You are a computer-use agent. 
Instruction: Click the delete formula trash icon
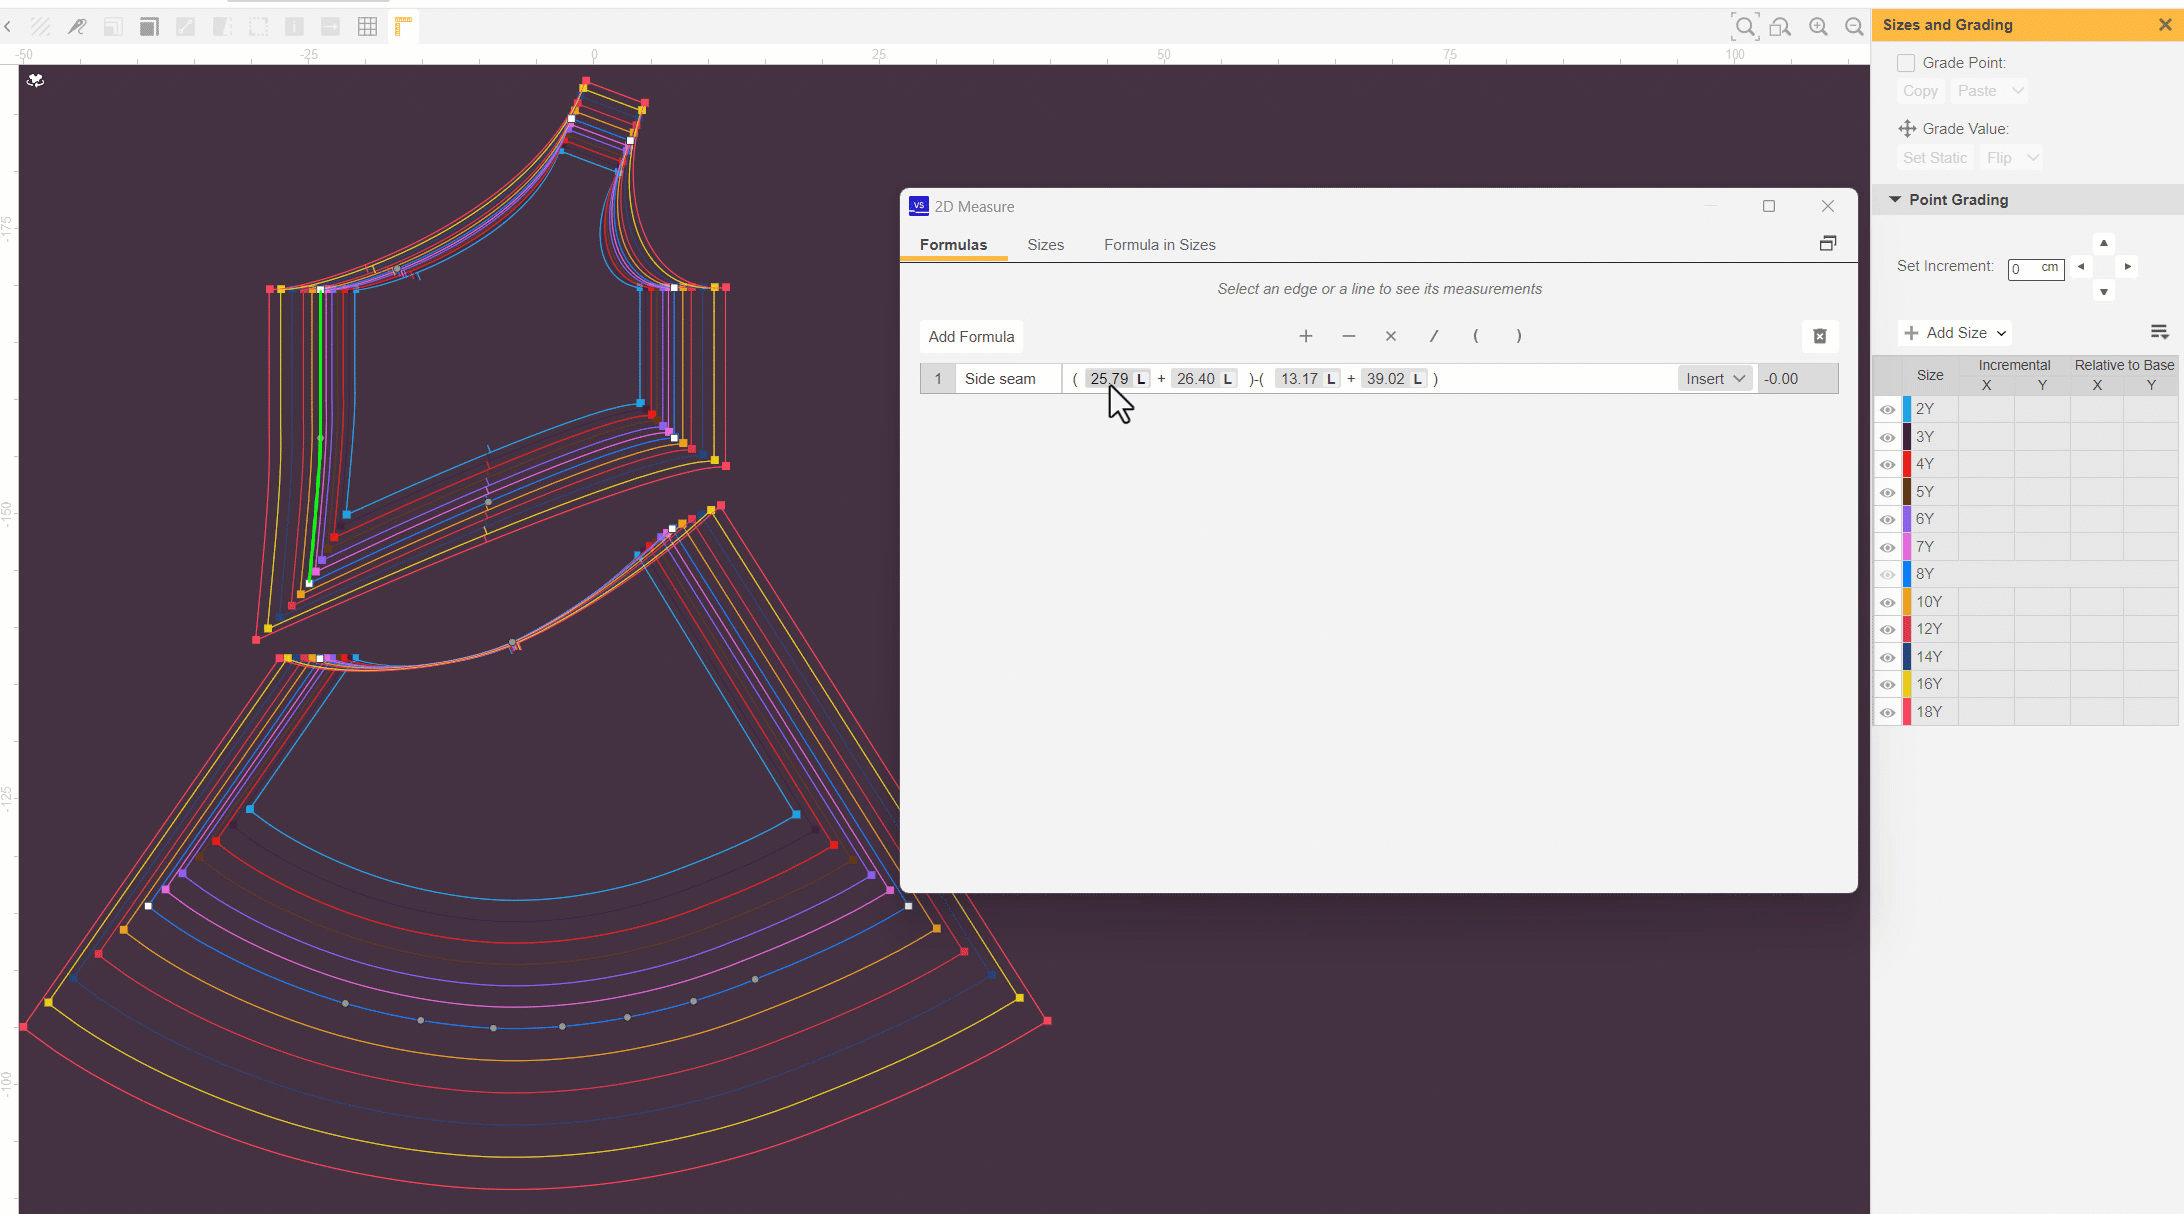click(1820, 337)
